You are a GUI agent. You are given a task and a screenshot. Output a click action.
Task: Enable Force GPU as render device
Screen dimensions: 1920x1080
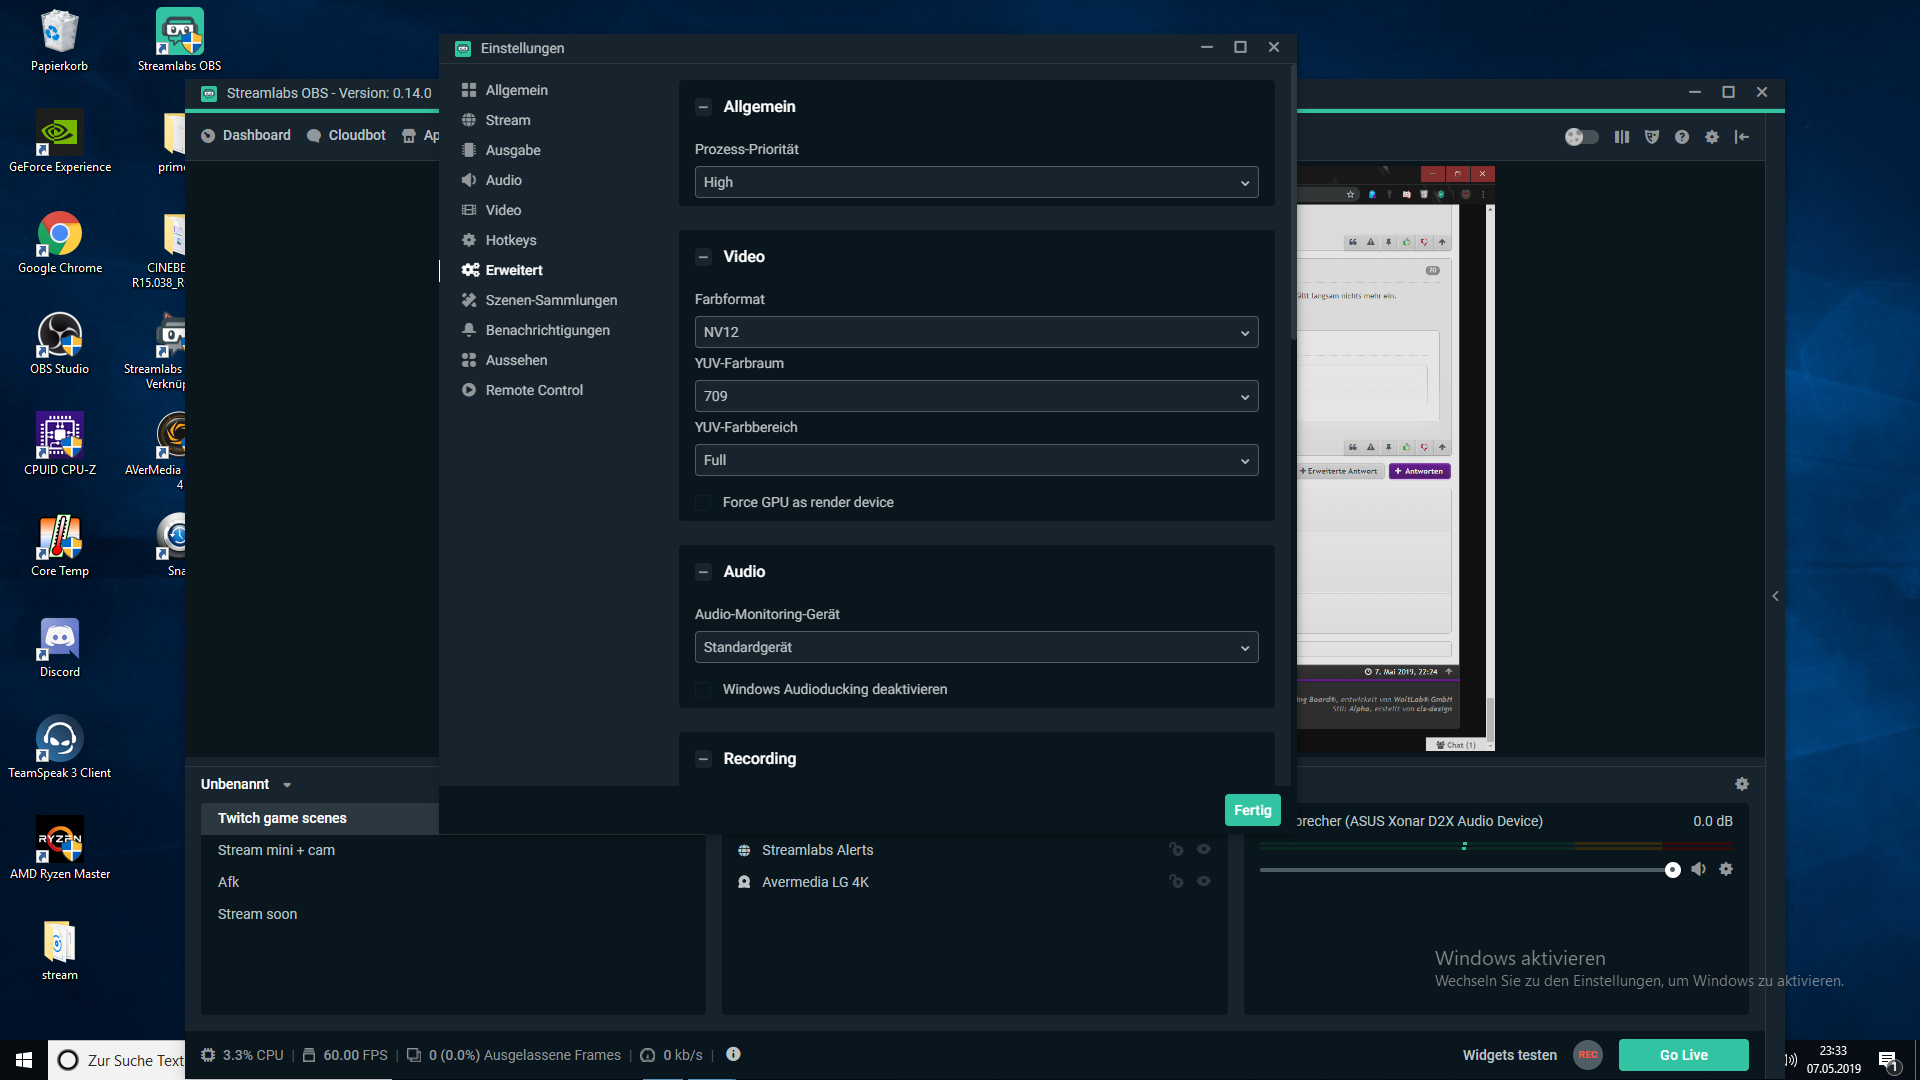pos(703,502)
